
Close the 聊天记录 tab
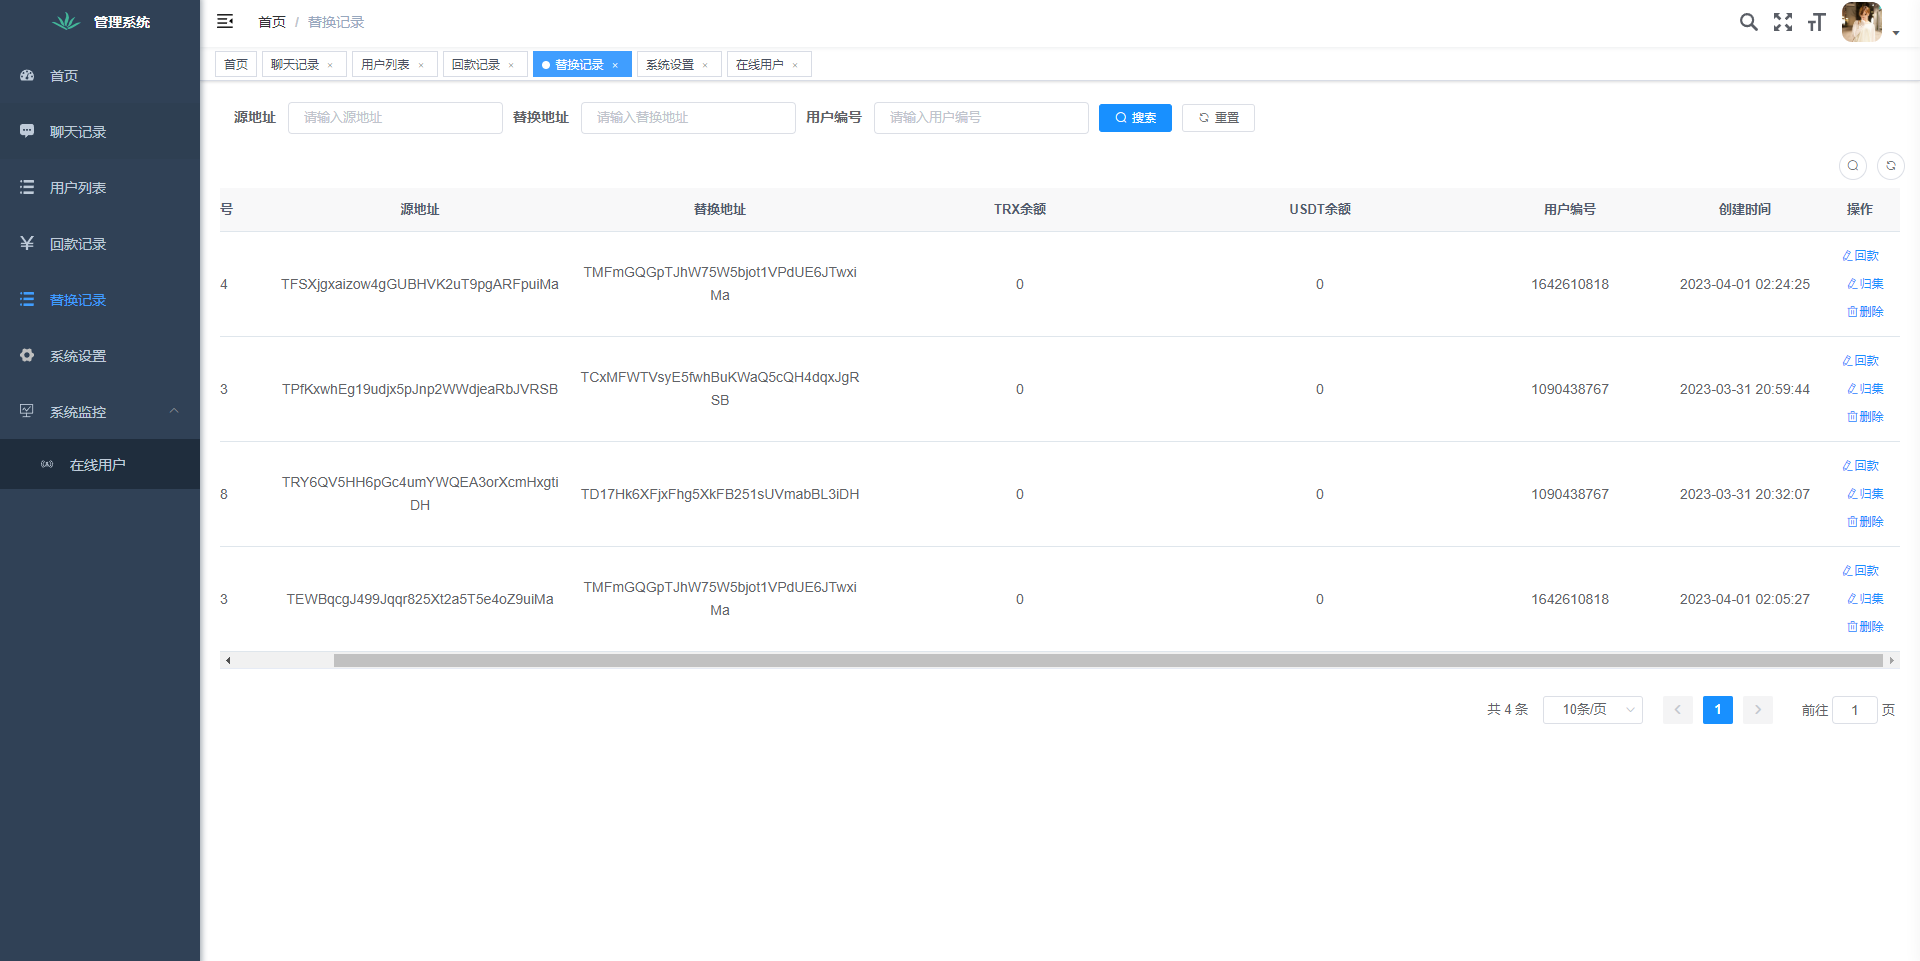pos(330,66)
